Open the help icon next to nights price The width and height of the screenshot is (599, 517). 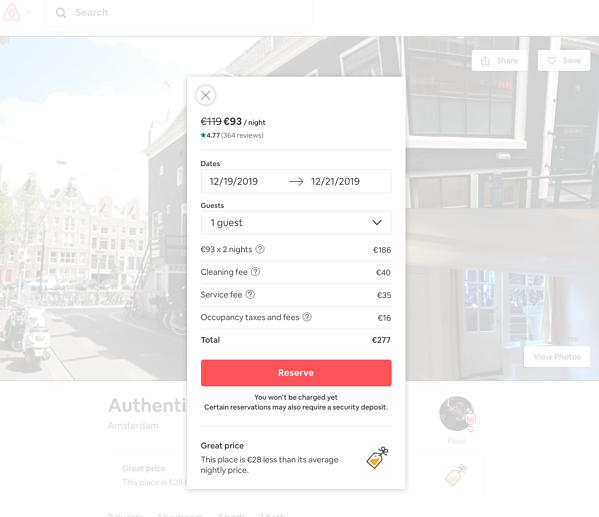coord(260,249)
